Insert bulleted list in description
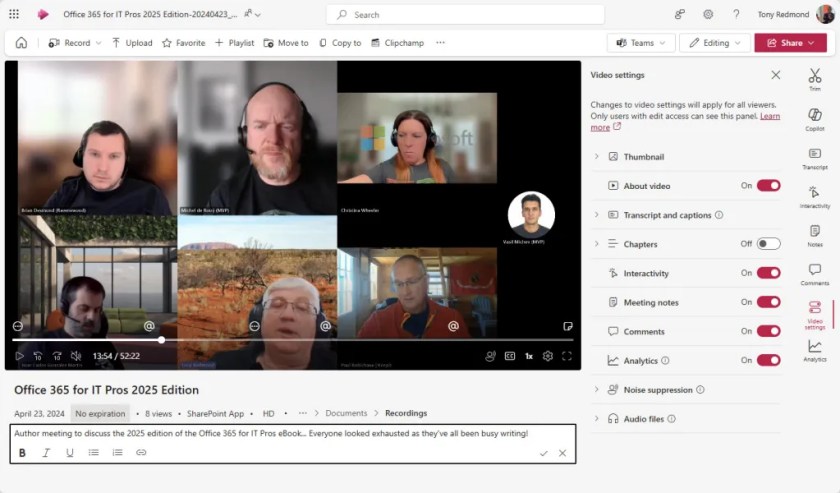 click(94, 453)
